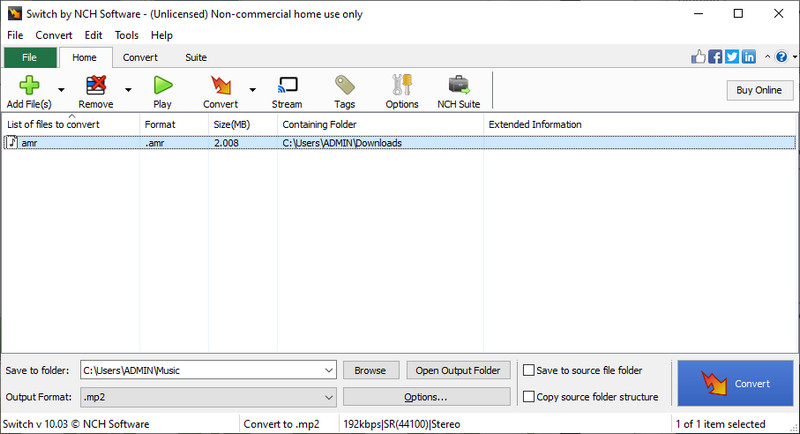800x434 pixels.
Task: Click the thumbs-up like icon
Action: [698, 57]
